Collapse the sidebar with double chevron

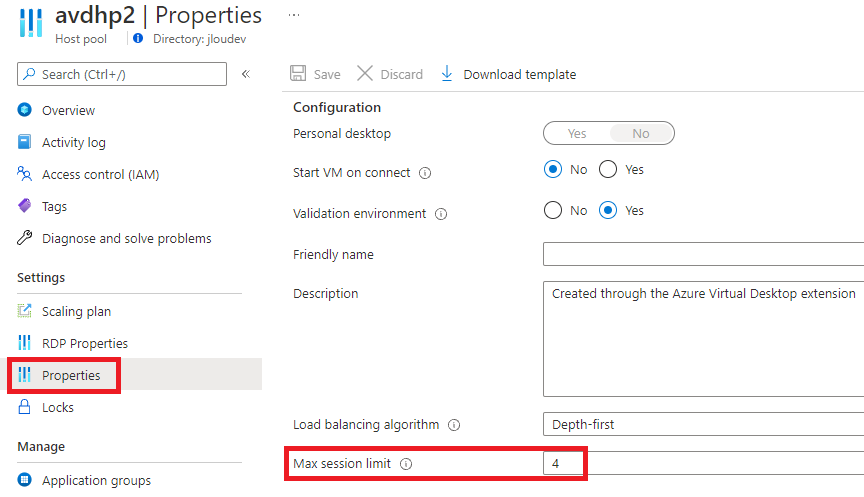246,74
